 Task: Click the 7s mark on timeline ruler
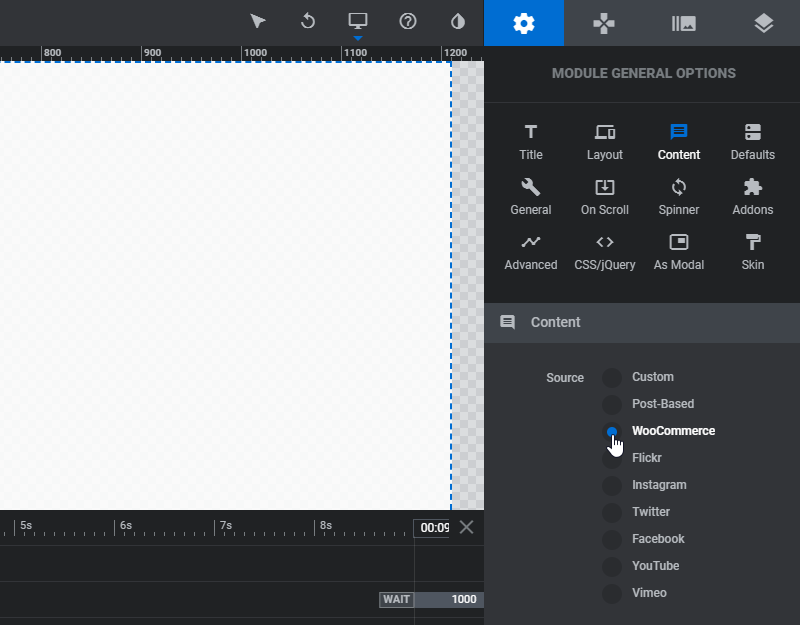coord(226,526)
